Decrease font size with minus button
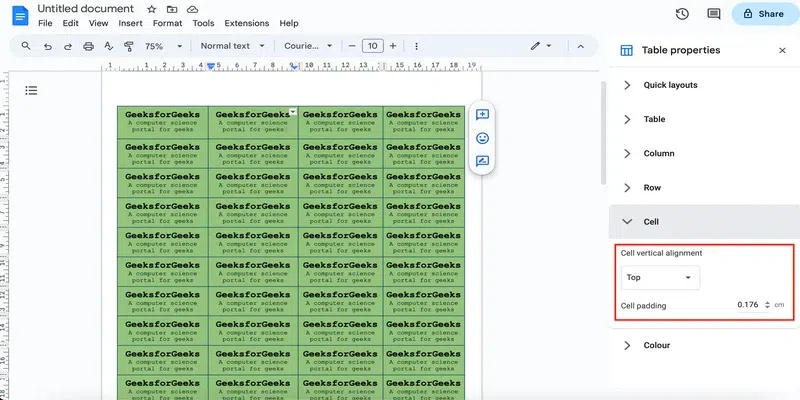Viewport: 800px width, 400px height. point(352,46)
